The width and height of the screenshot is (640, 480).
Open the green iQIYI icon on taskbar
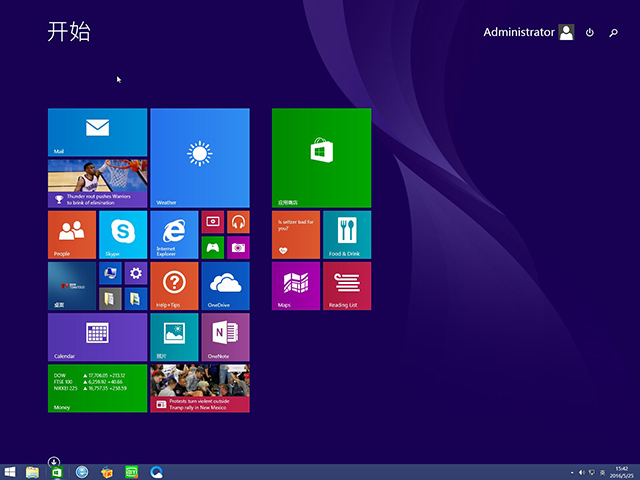(x=131, y=472)
